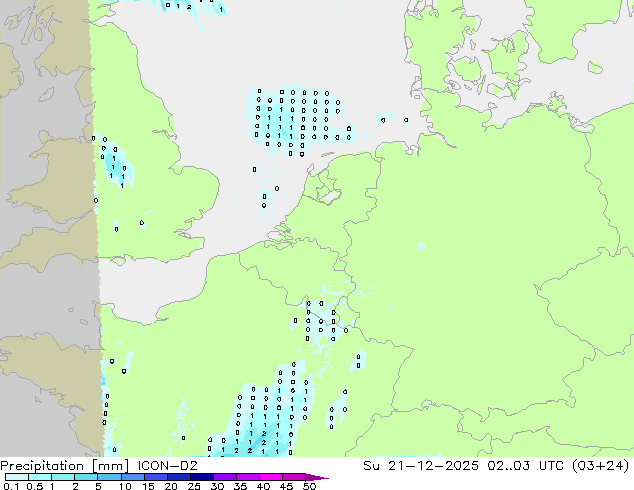Select the 25–30 mm navy legend swatch

pos(202,477)
